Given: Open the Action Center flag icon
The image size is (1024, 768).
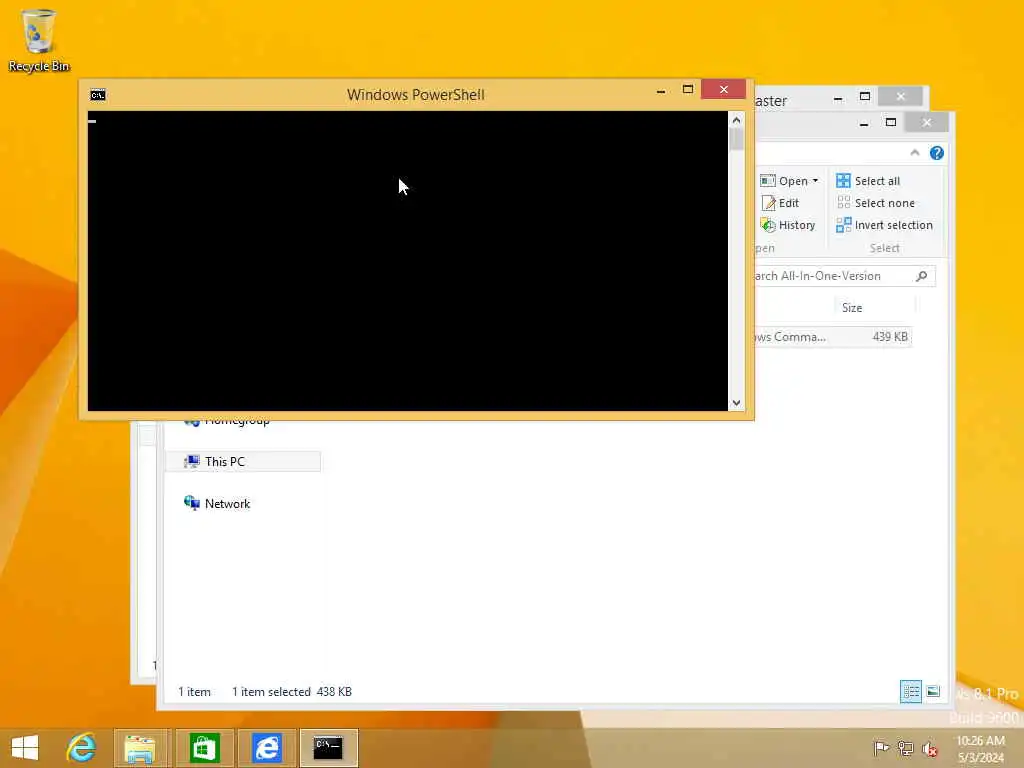Looking at the screenshot, I should point(881,748).
